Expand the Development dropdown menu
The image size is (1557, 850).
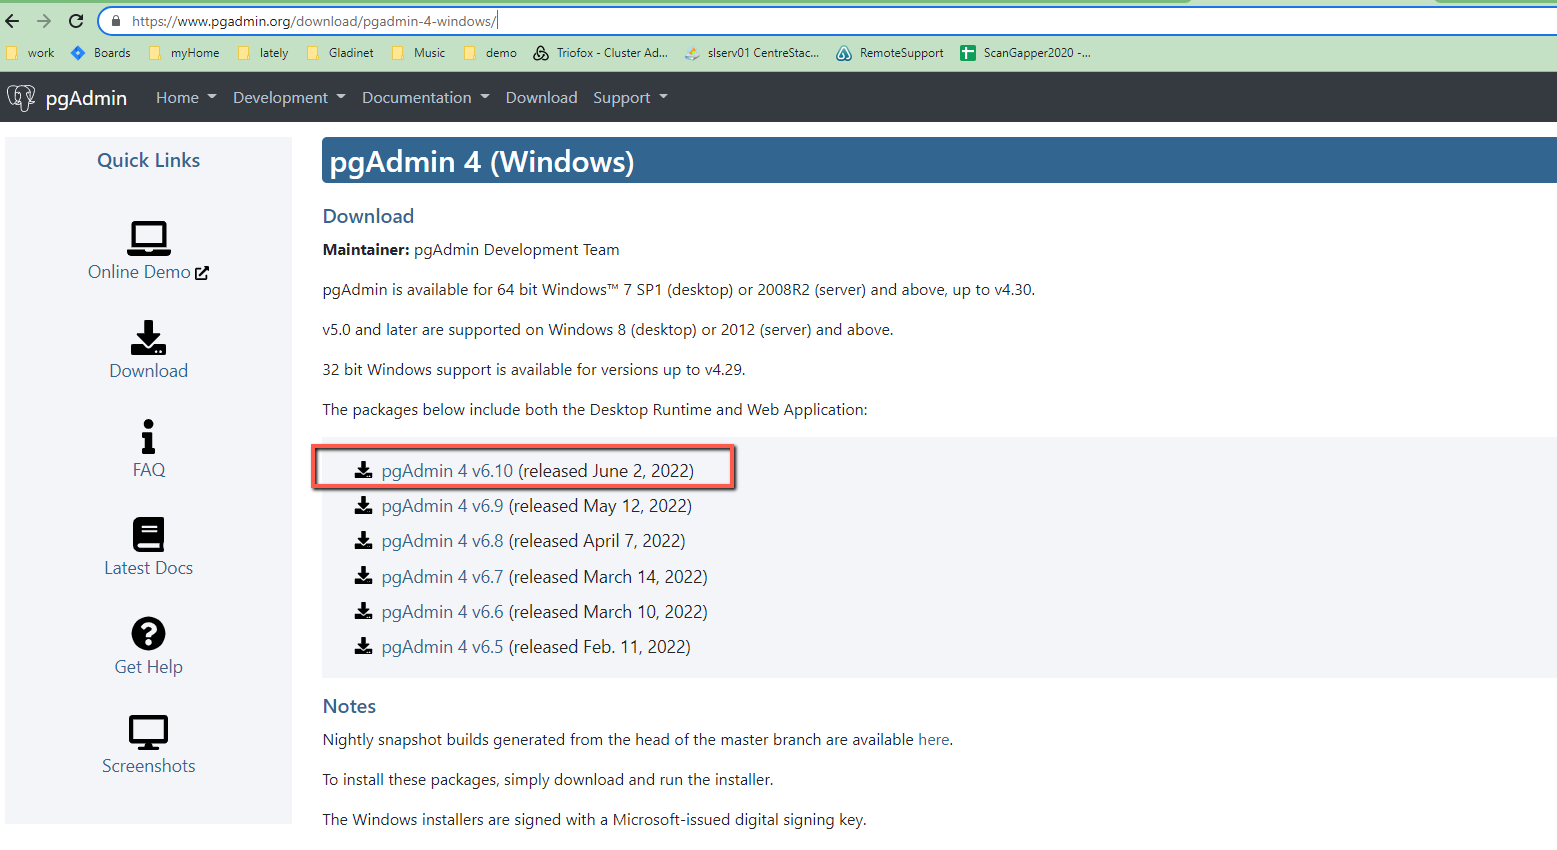(x=289, y=98)
